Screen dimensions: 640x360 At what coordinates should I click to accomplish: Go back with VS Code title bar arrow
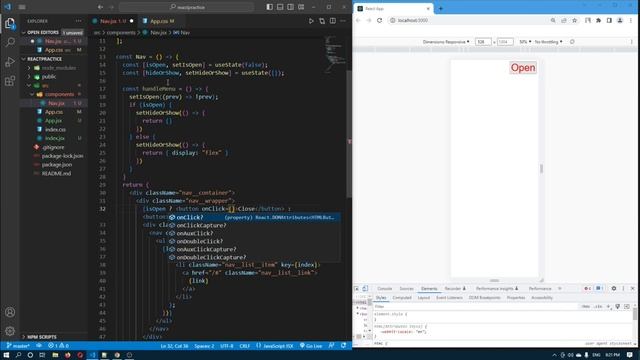100,7
